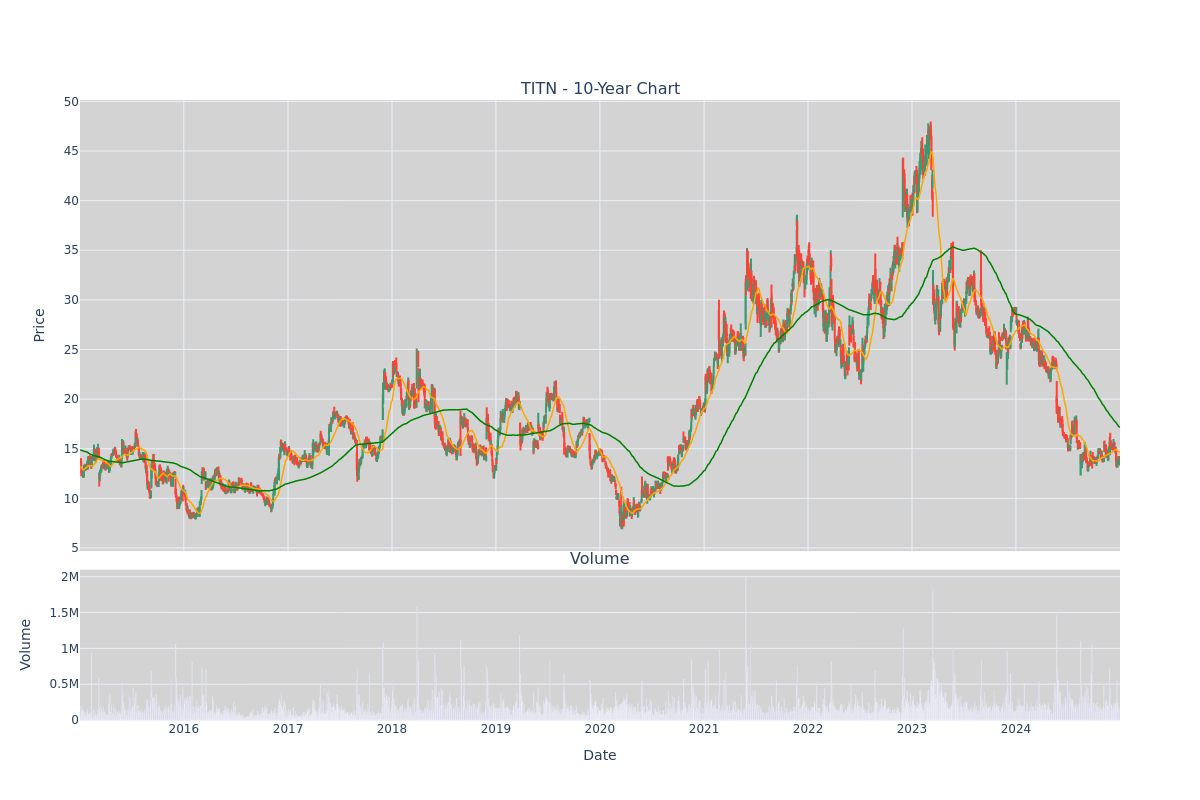Screen dimensions: 1200x800
Task: Click the 'Price' y-axis label
Action: tap(40, 325)
